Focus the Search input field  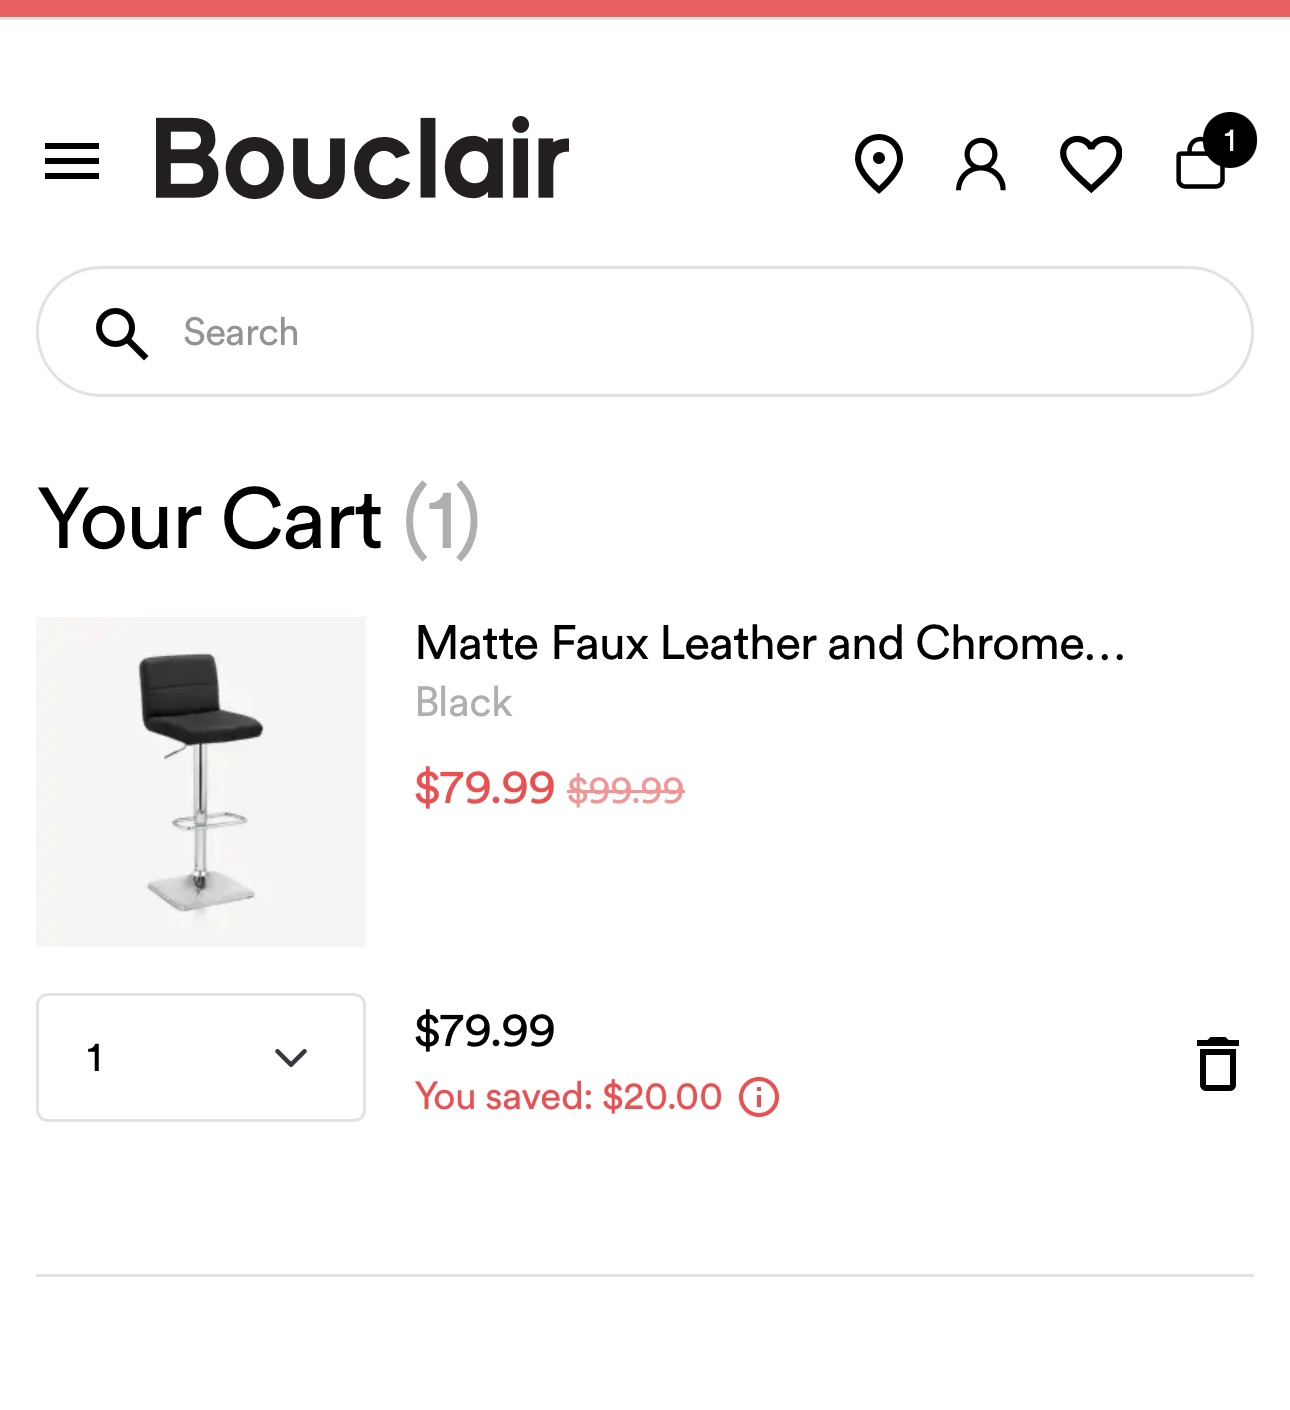point(645,332)
